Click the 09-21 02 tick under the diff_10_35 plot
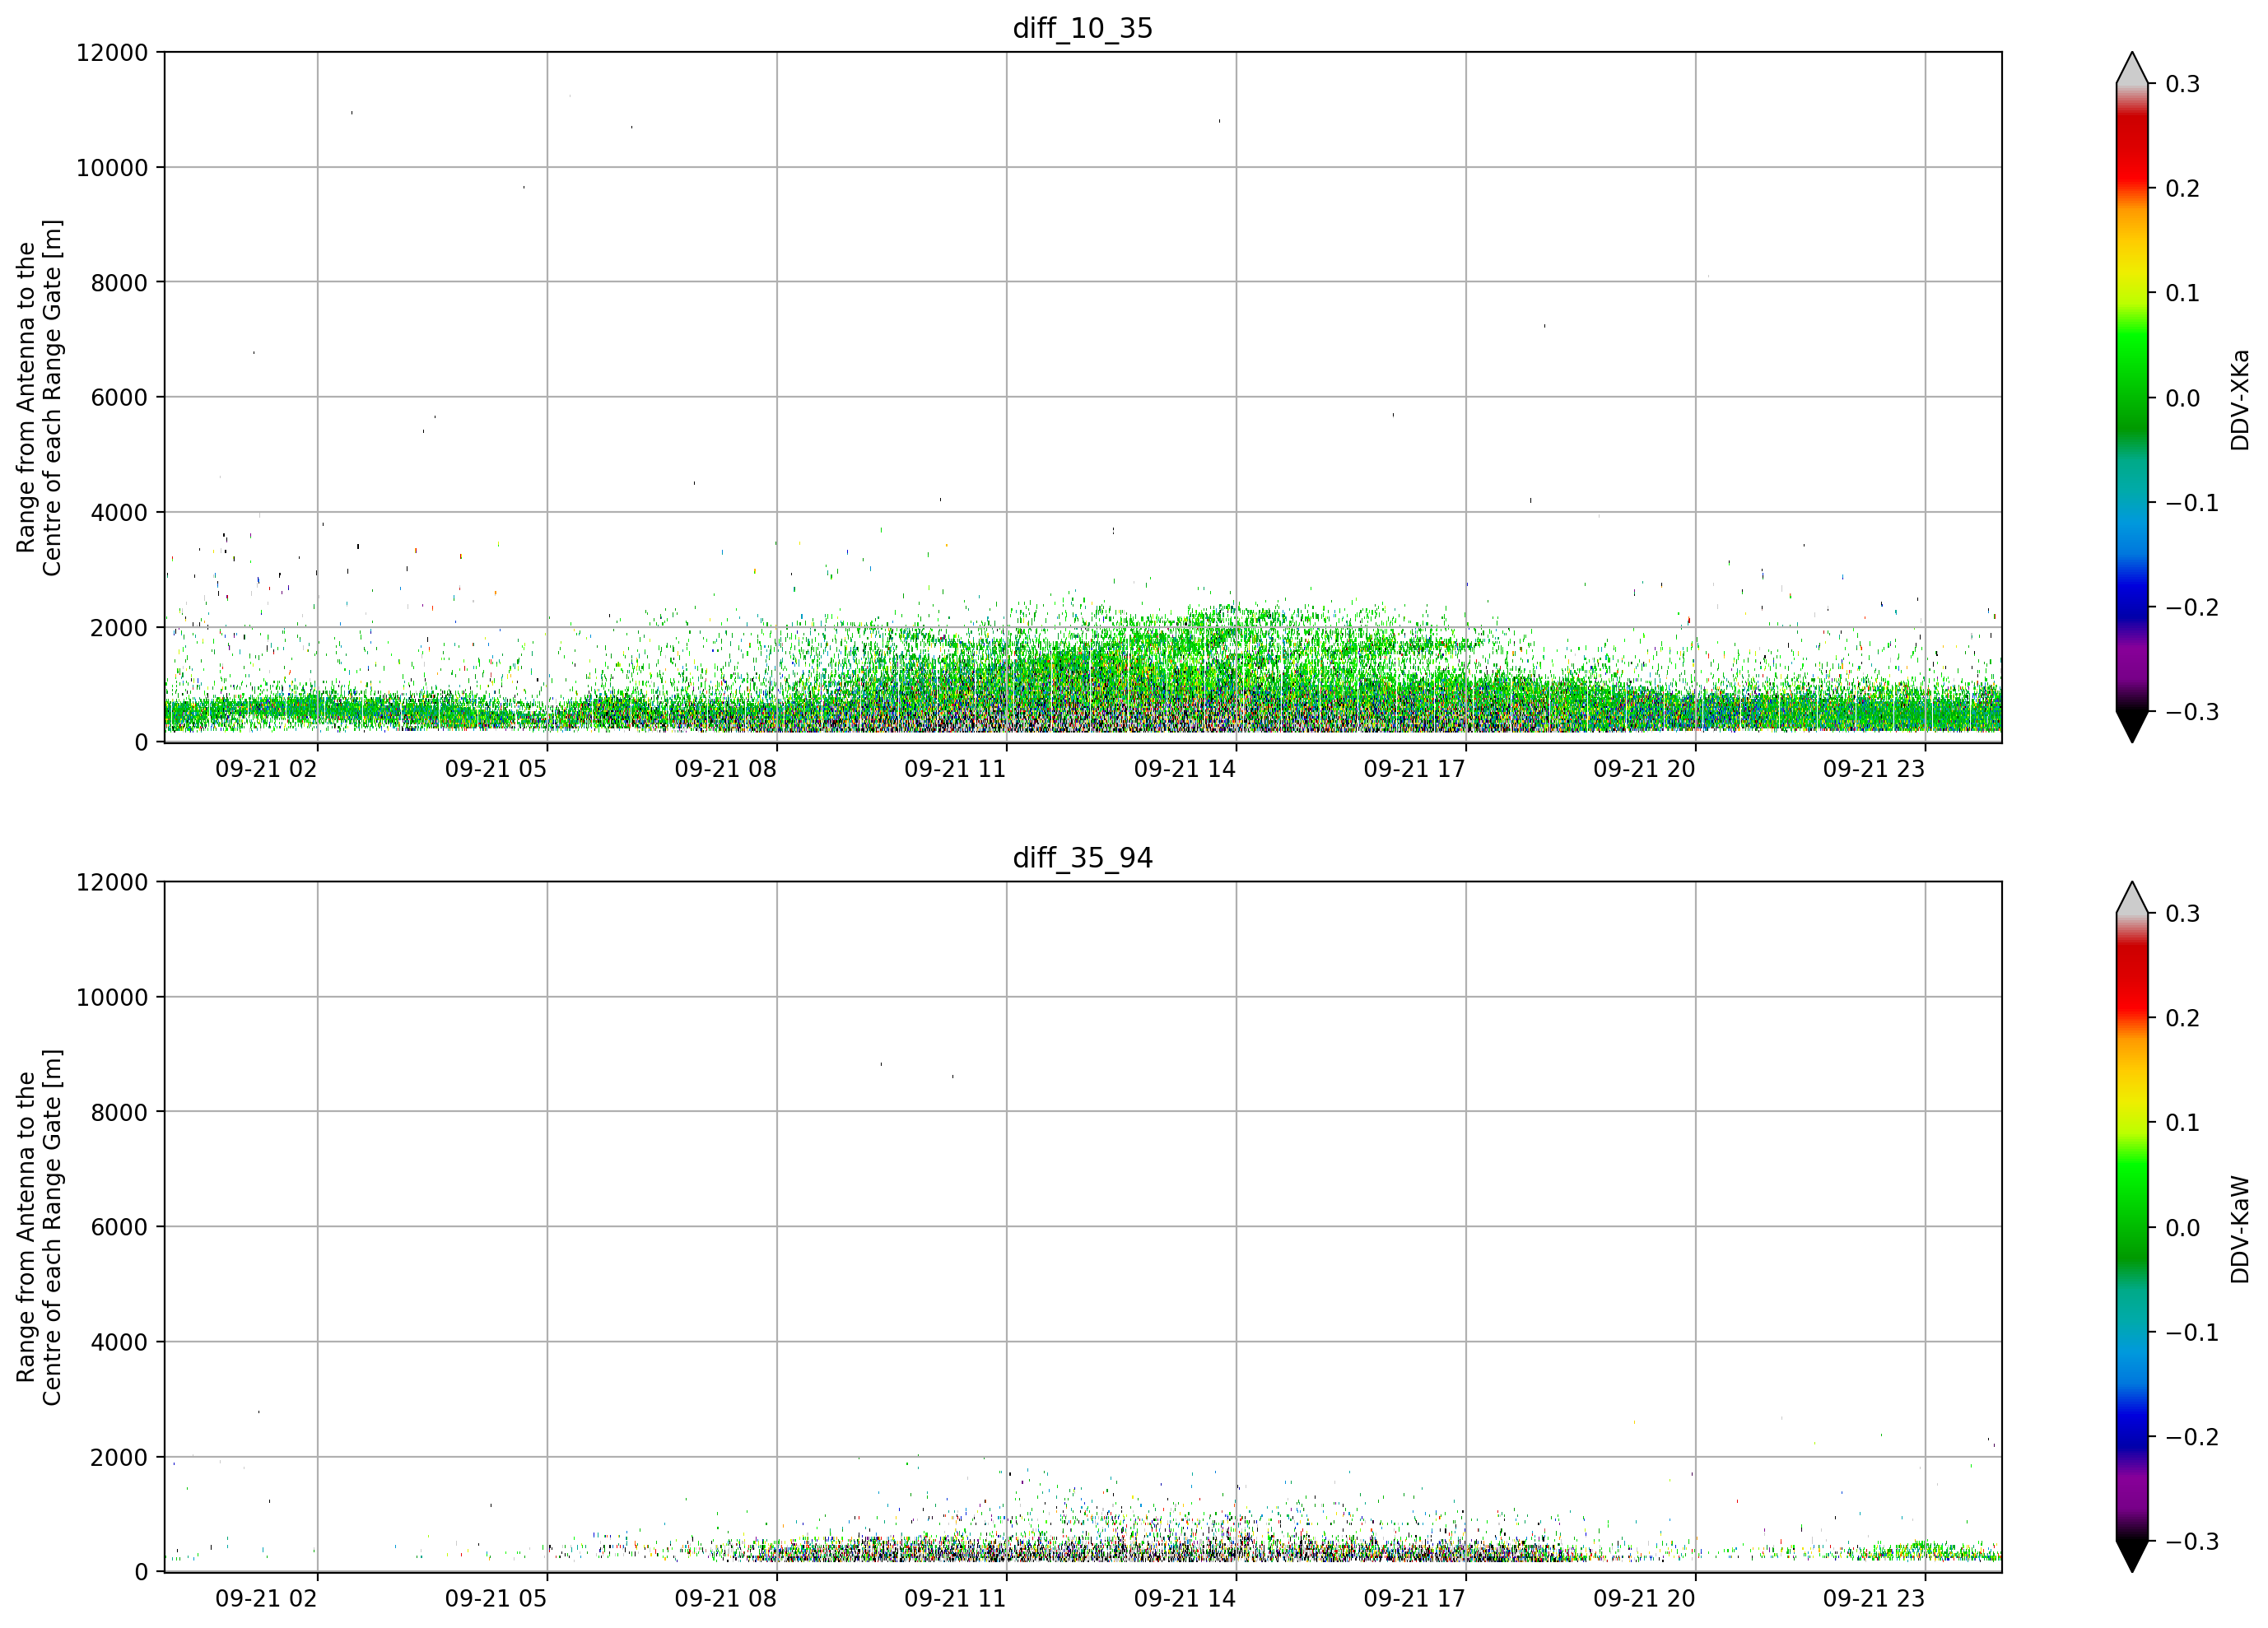Image resolution: width=2268 pixels, height=1628 pixels. pos(266,769)
